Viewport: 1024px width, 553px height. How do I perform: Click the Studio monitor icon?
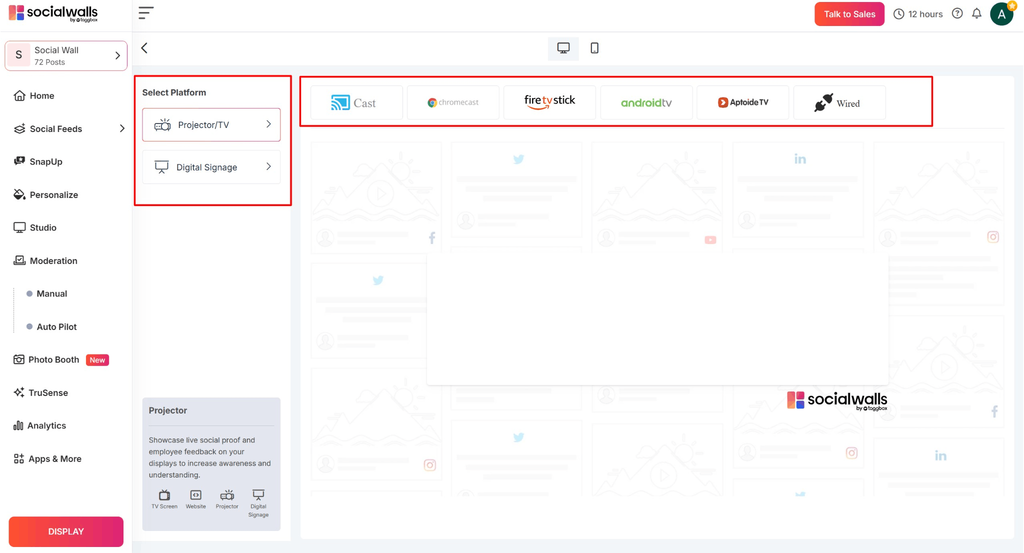click(x=20, y=227)
